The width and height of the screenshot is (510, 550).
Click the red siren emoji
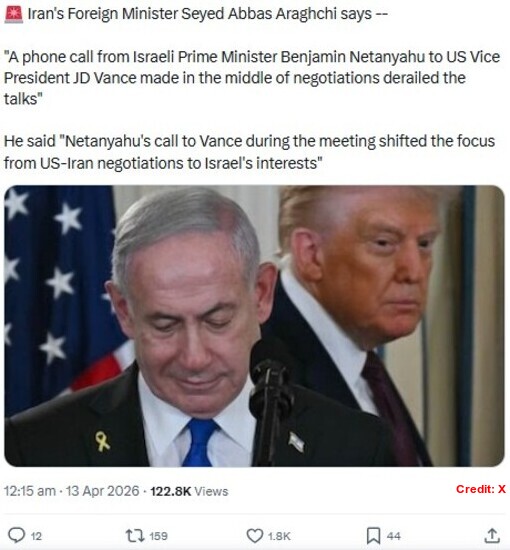click(14, 14)
